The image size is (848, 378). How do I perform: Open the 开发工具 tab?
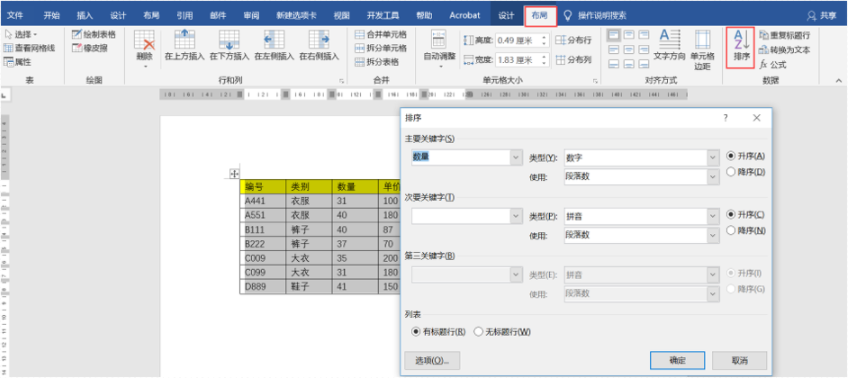(x=383, y=15)
